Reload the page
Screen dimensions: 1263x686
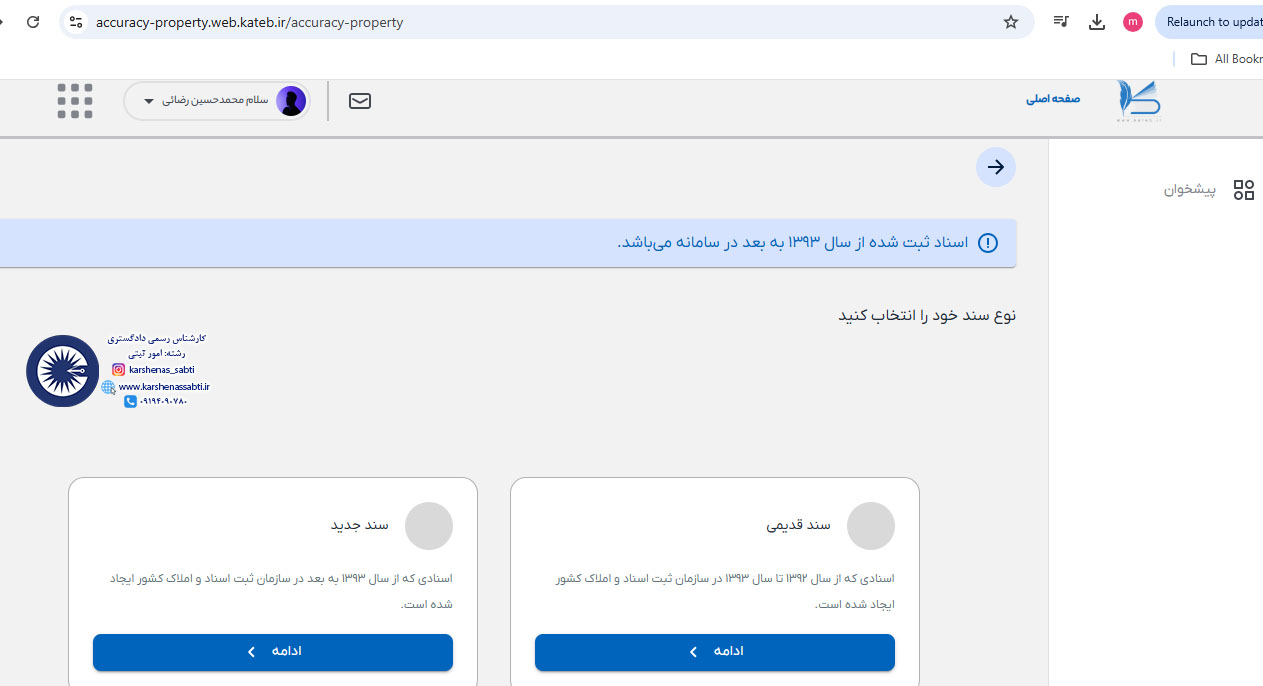point(33,22)
